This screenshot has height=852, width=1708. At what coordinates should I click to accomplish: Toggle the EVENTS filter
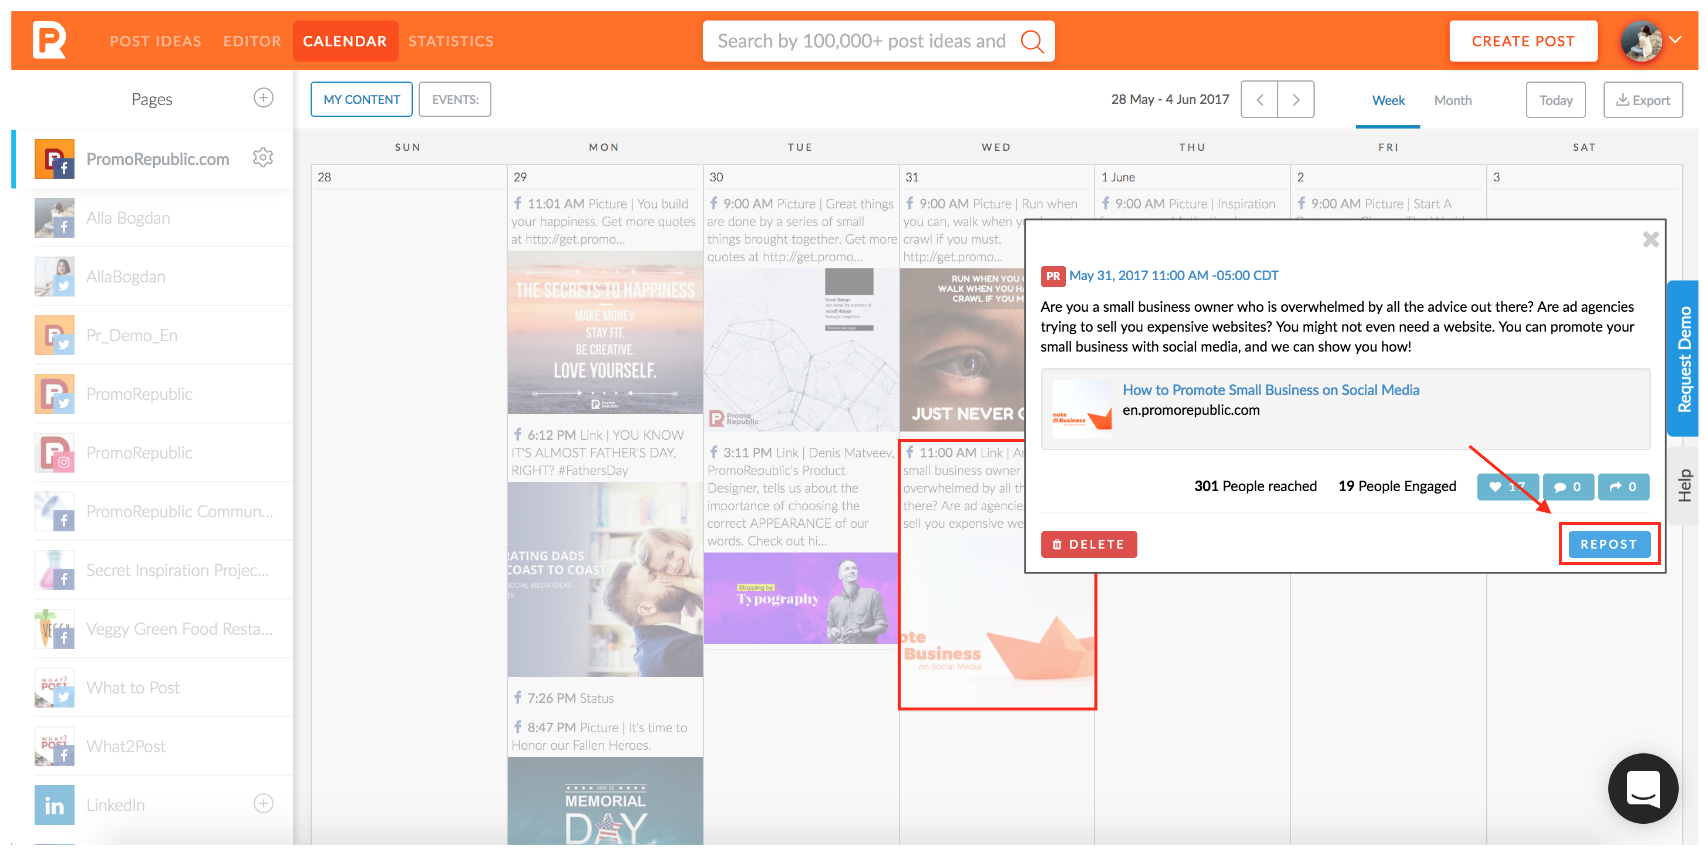tap(455, 99)
